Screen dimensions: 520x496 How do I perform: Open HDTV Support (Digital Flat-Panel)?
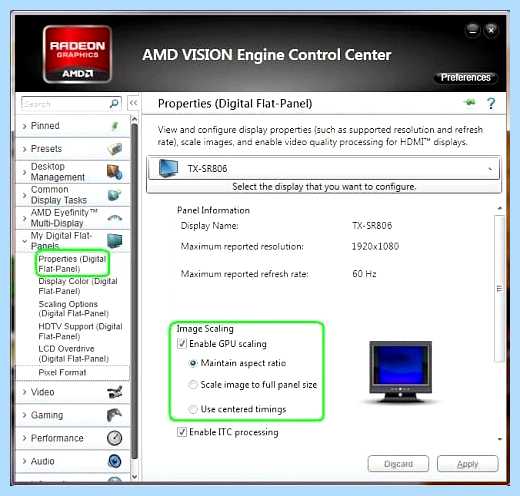(x=80, y=331)
